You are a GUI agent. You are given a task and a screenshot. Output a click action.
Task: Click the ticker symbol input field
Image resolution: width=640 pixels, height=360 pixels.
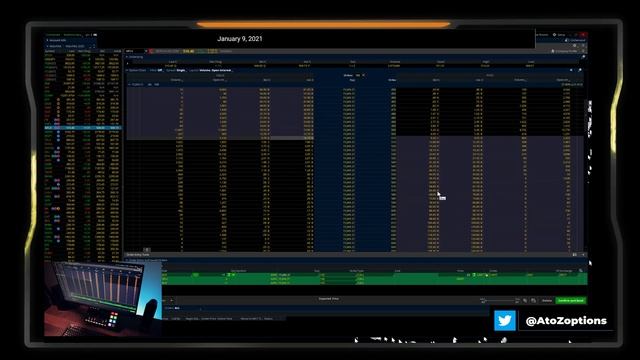135,51
